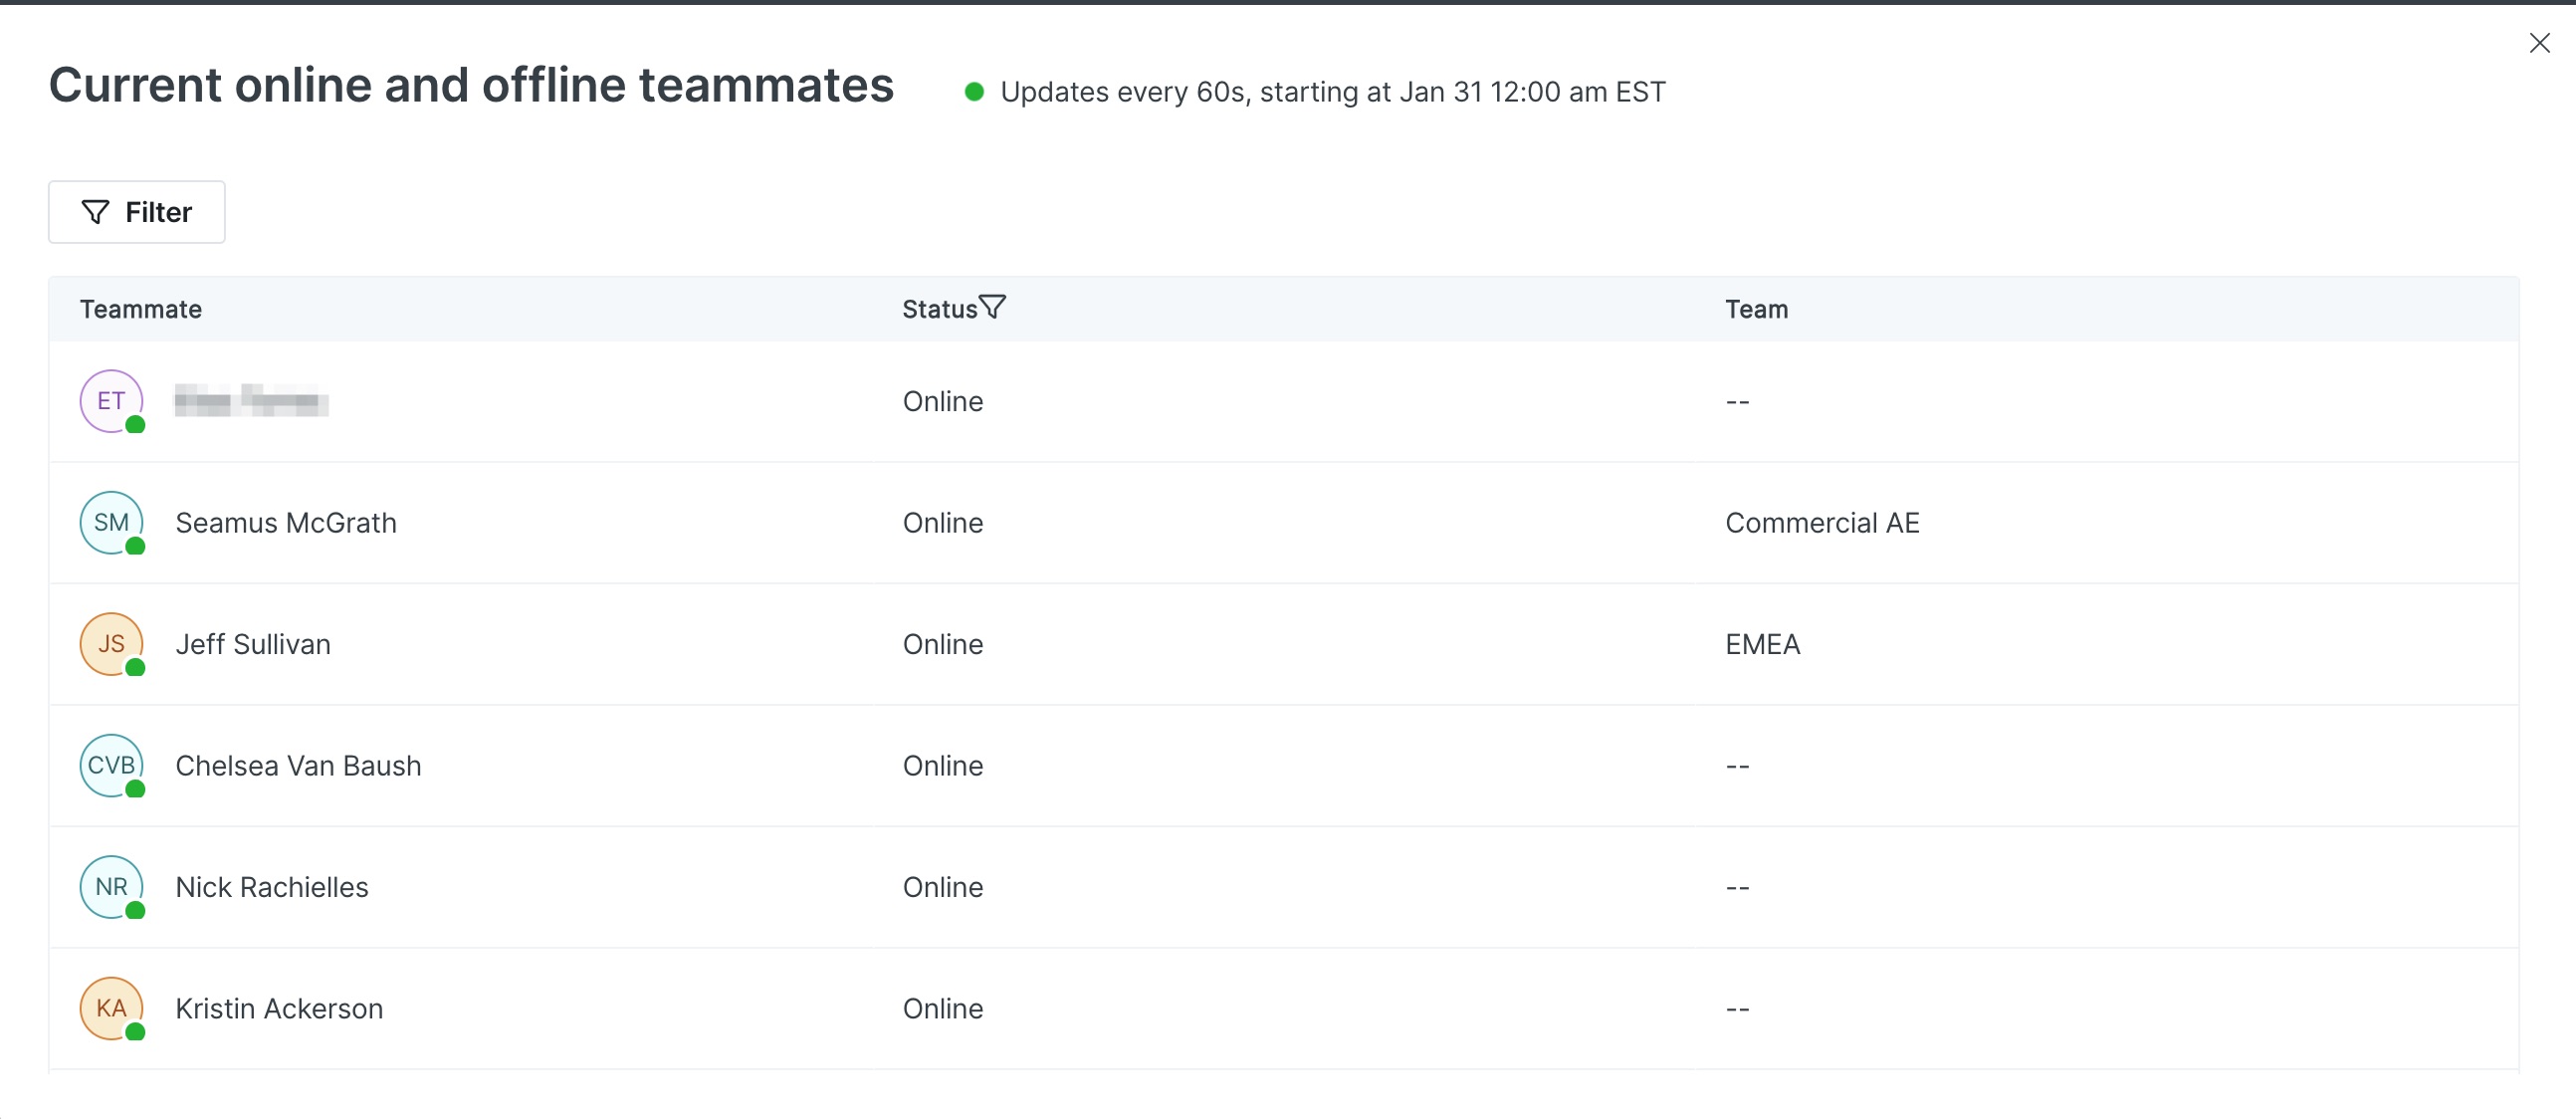Click Online status for Seamus McGrath
Image resolution: width=2576 pixels, height=1119 pixels.
pyautogui.click(x=943, y=523)
